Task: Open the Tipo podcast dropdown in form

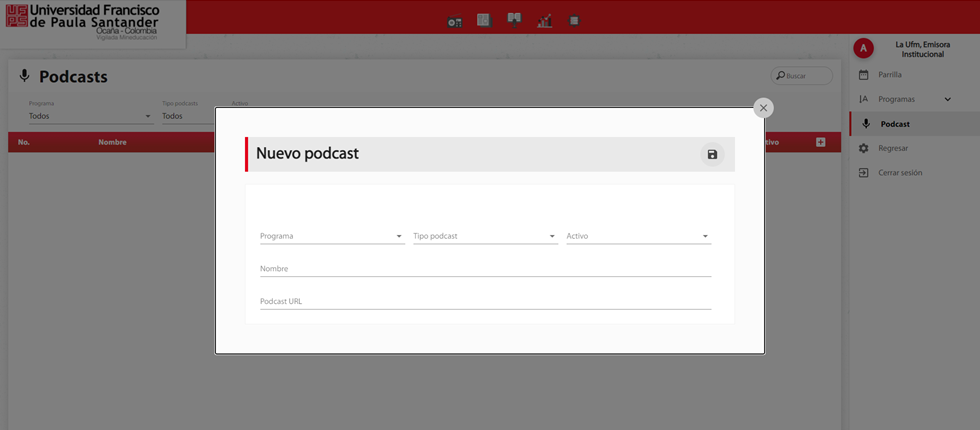Action: point(485,236)
